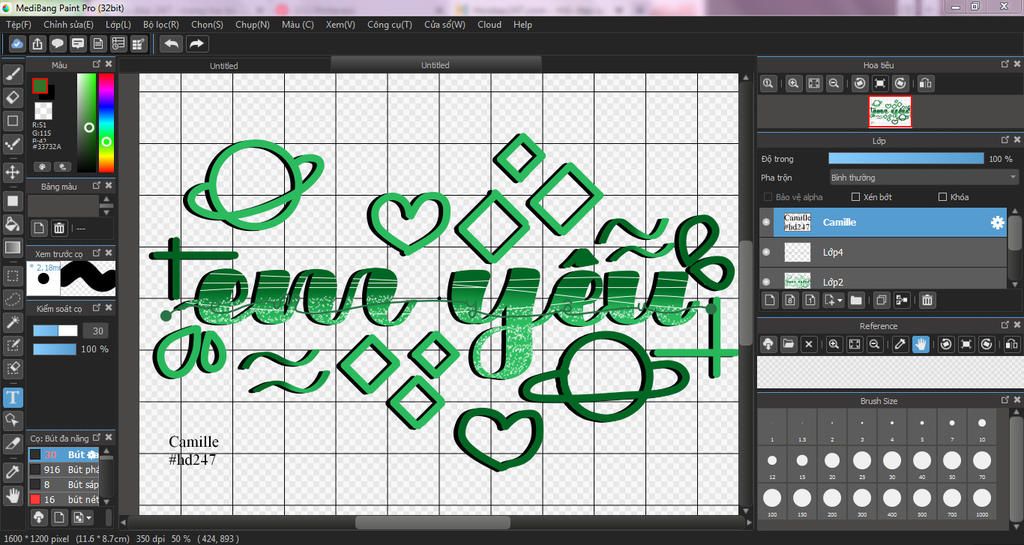The height and width of the screenshot is (545, 1024).
Task: Select the Bút sáp brush in brush list
Action: click(x=64, y=484)
